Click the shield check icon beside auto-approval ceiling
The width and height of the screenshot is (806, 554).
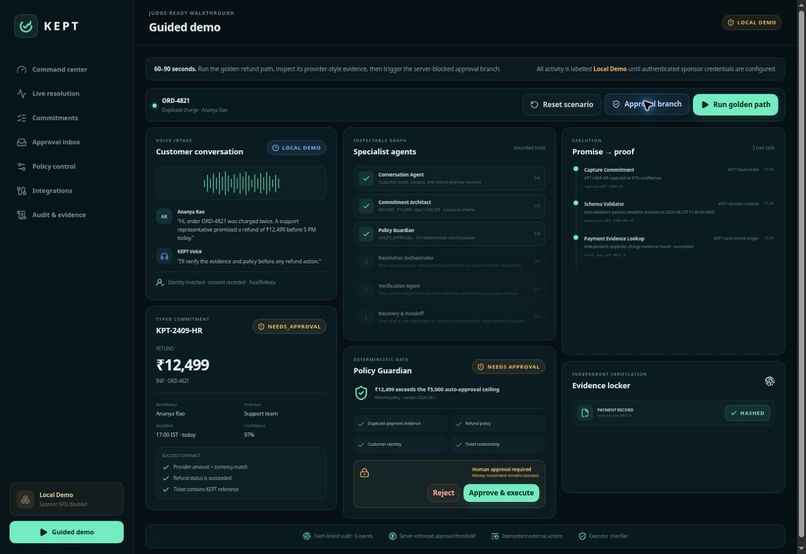361,393
